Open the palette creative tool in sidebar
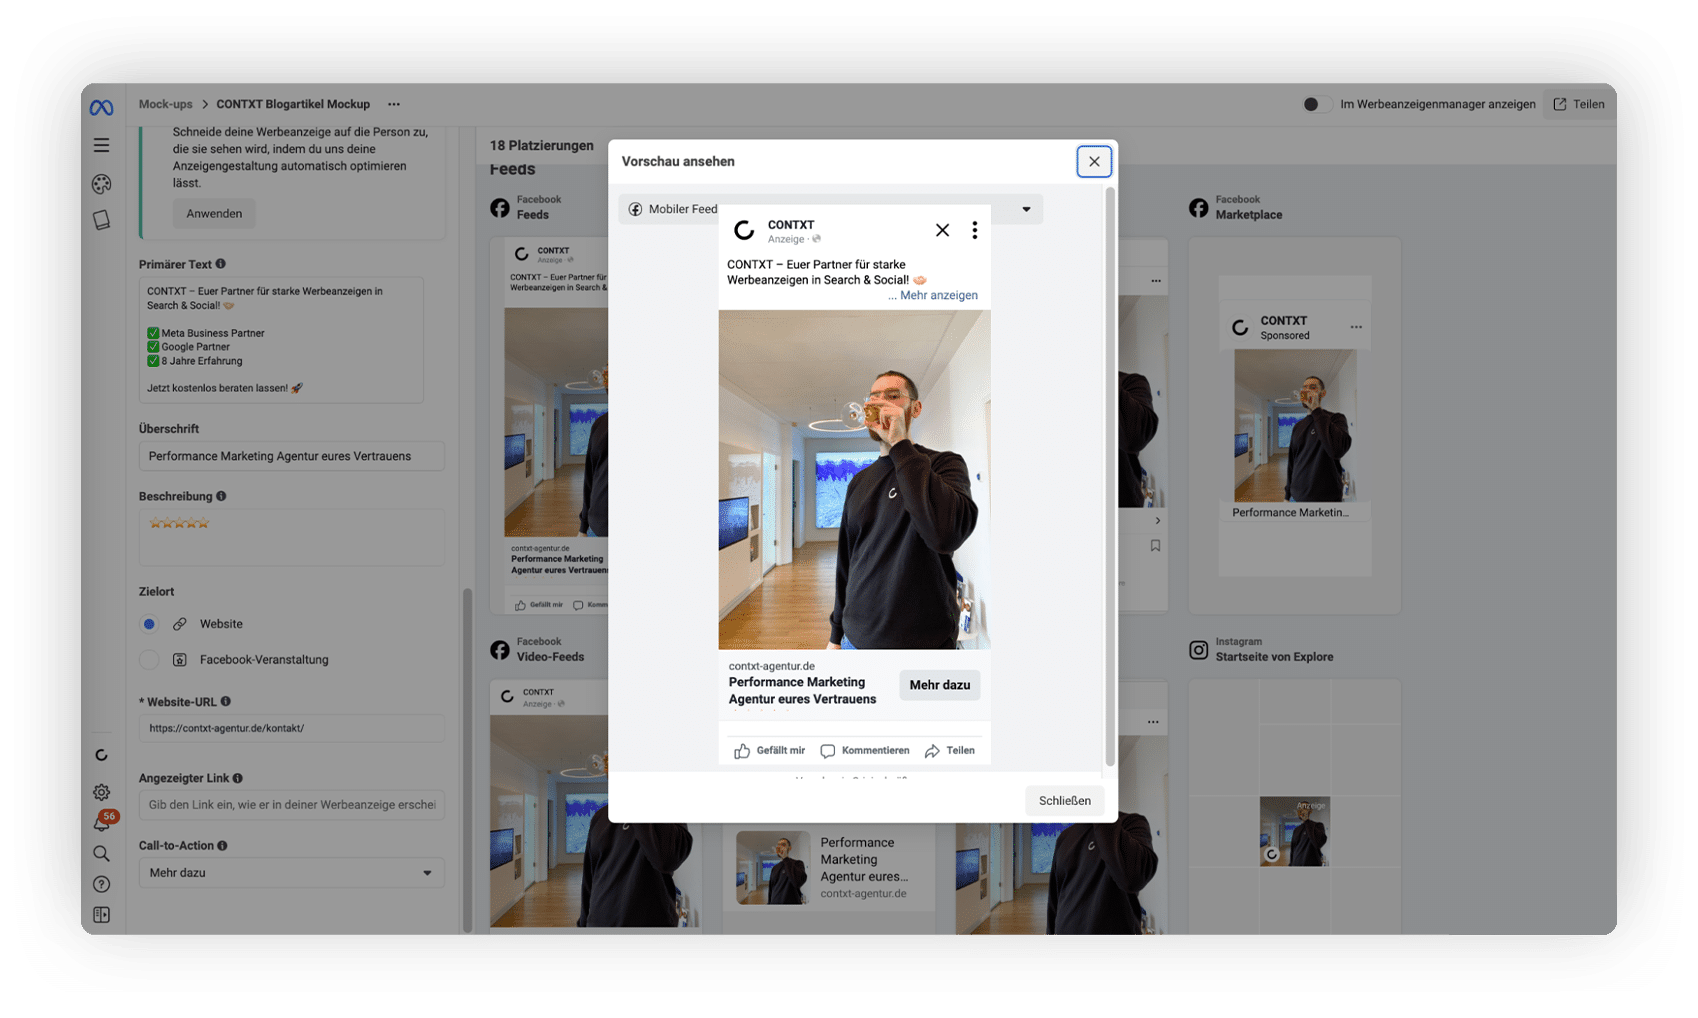This screenshot has height=1018, width=1698. (101, 184)
